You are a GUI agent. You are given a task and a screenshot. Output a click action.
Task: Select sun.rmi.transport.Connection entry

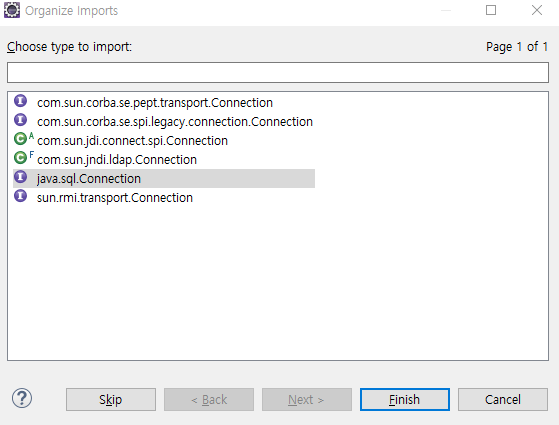(x=114, y=197)
